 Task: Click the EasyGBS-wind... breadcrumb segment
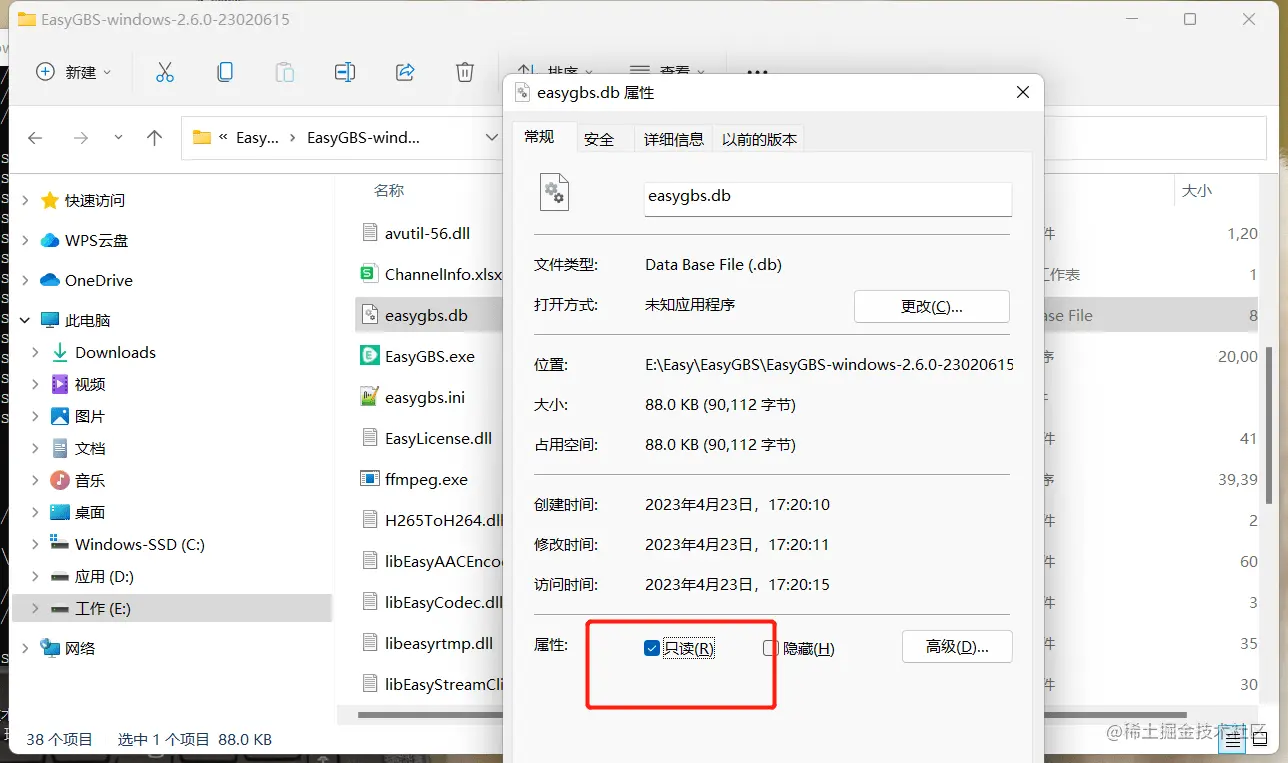(363, 138)
